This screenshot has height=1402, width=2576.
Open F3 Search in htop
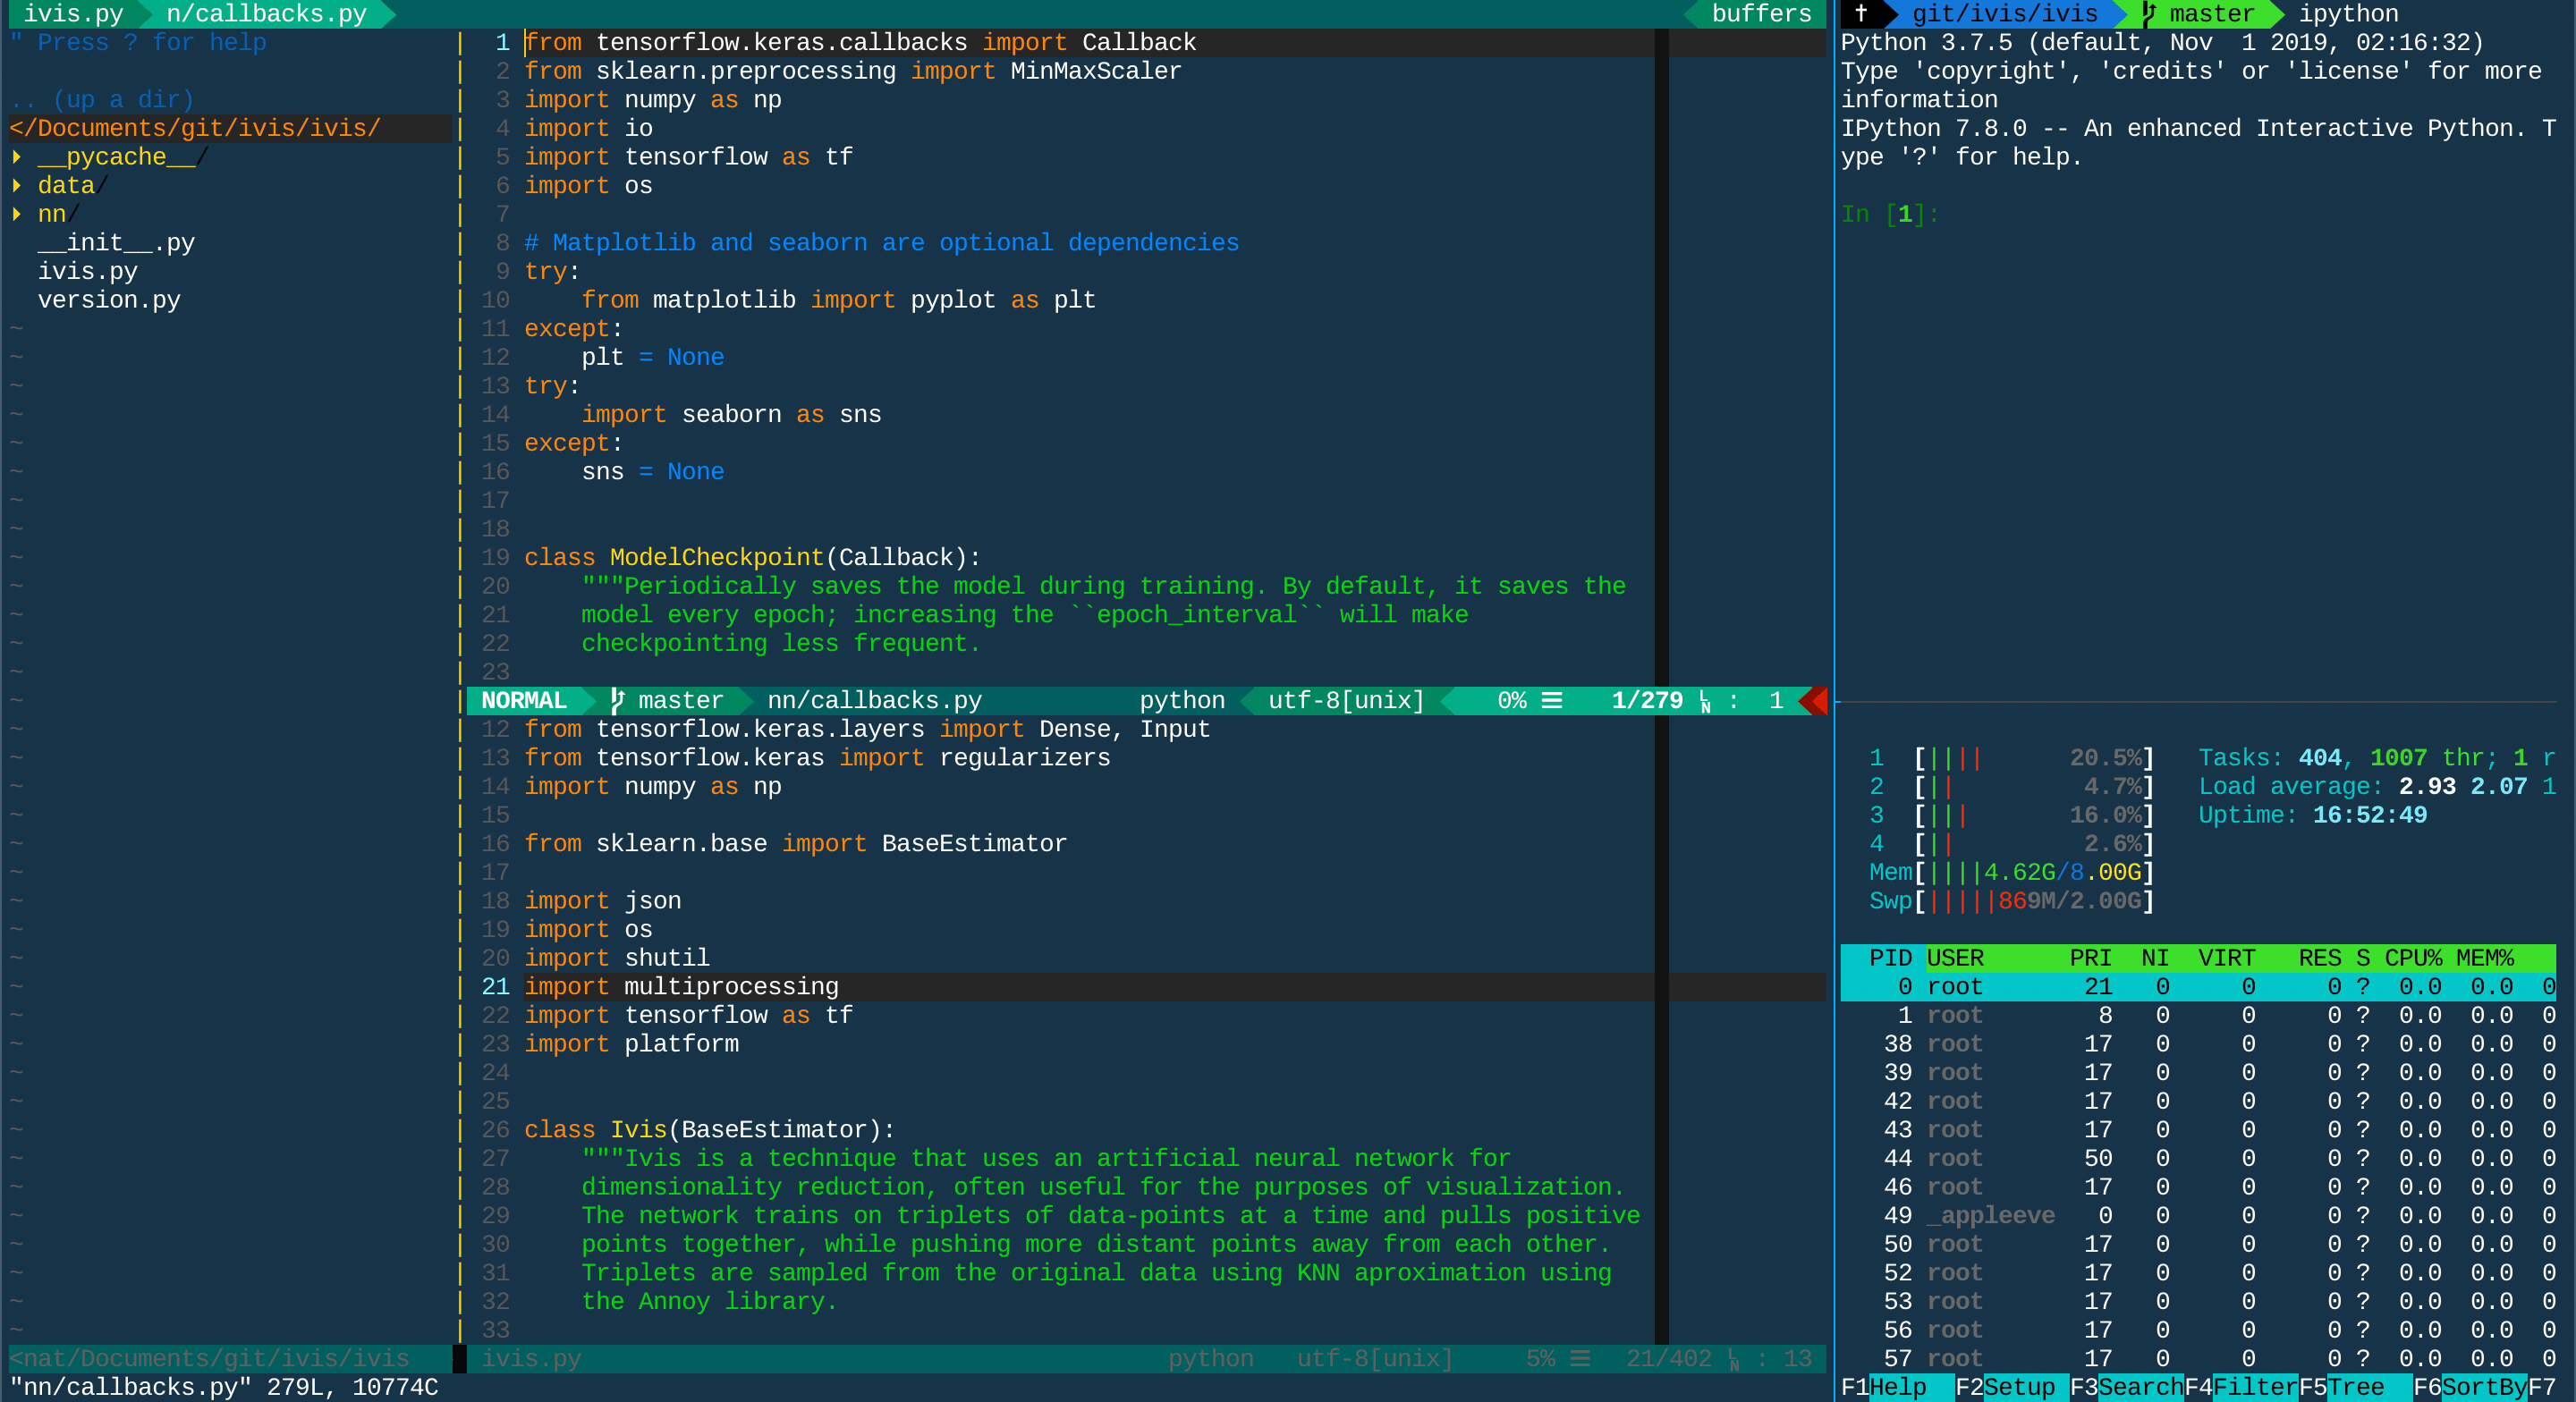click(x=2126, y=1388)
